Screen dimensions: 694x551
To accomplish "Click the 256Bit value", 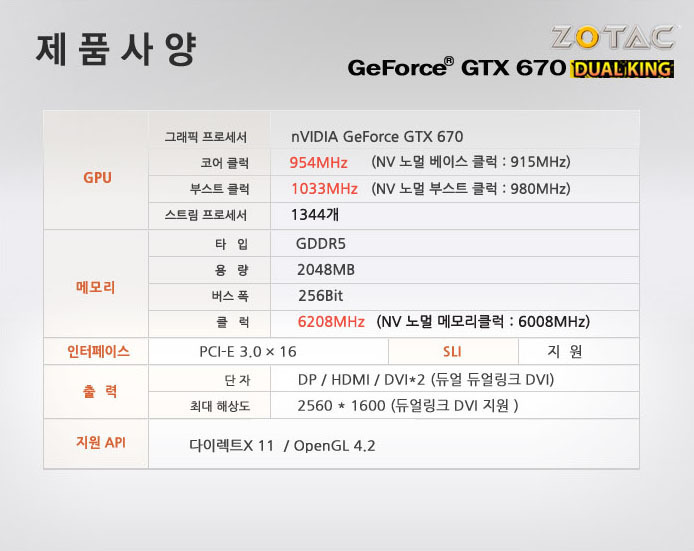I will point(320,296).
